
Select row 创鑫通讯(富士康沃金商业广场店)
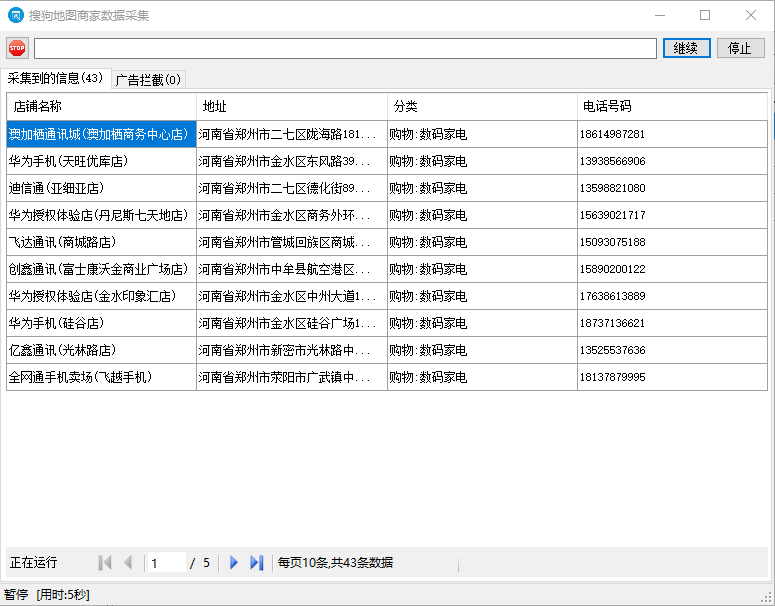387,269
